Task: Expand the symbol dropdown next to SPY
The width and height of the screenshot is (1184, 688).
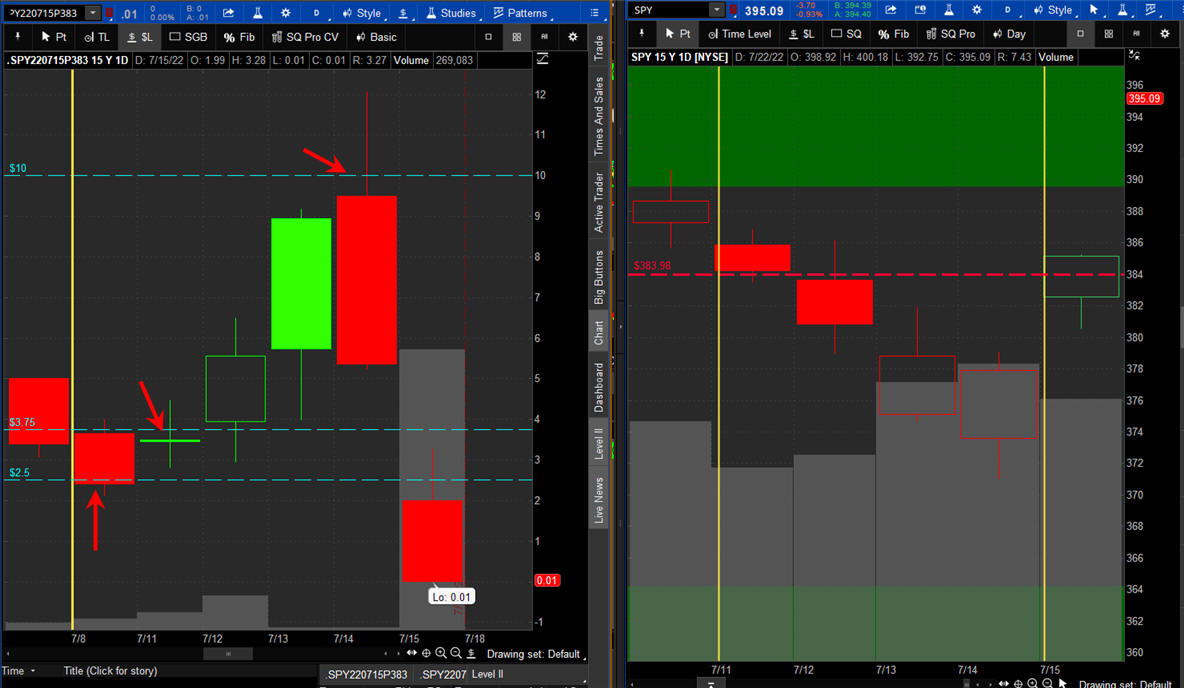Action: click(x=716, y=10)
